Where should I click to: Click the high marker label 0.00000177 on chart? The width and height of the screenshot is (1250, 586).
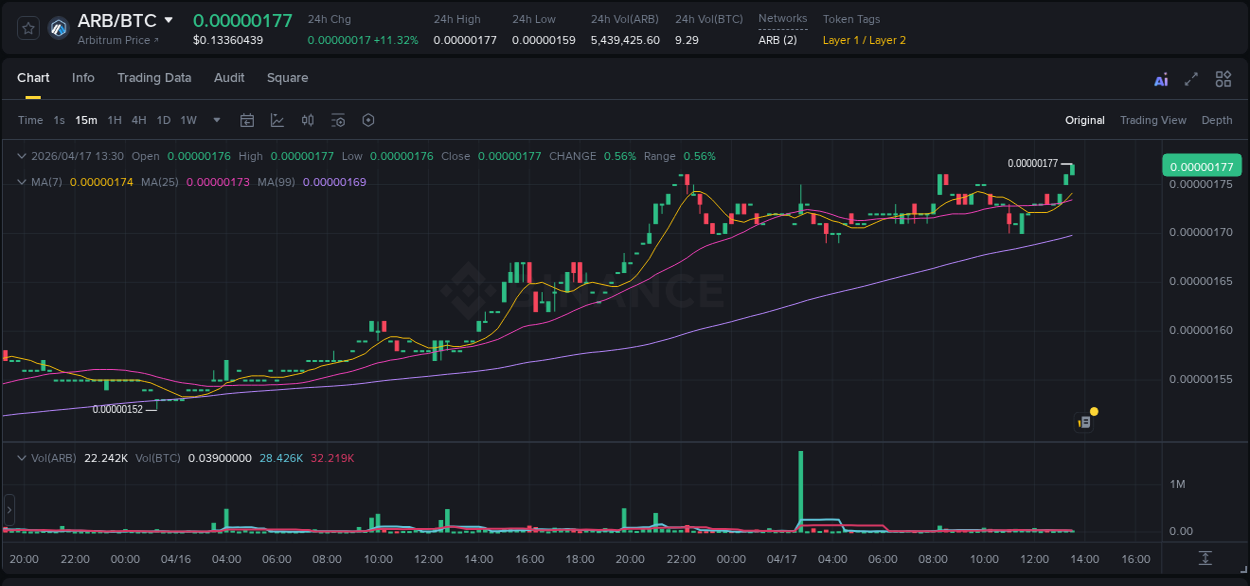tap(1033, 163)
